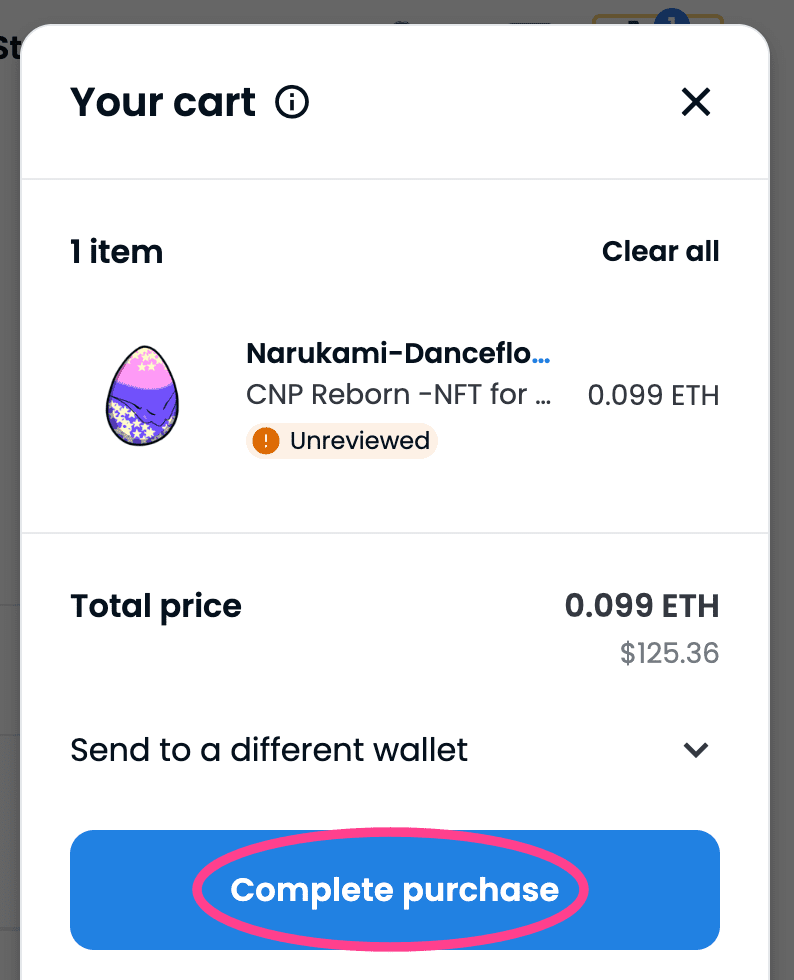Click the blue ellipsis after Narukami-Danceflo
Screen dimensions: 794x980
point(541,355)
